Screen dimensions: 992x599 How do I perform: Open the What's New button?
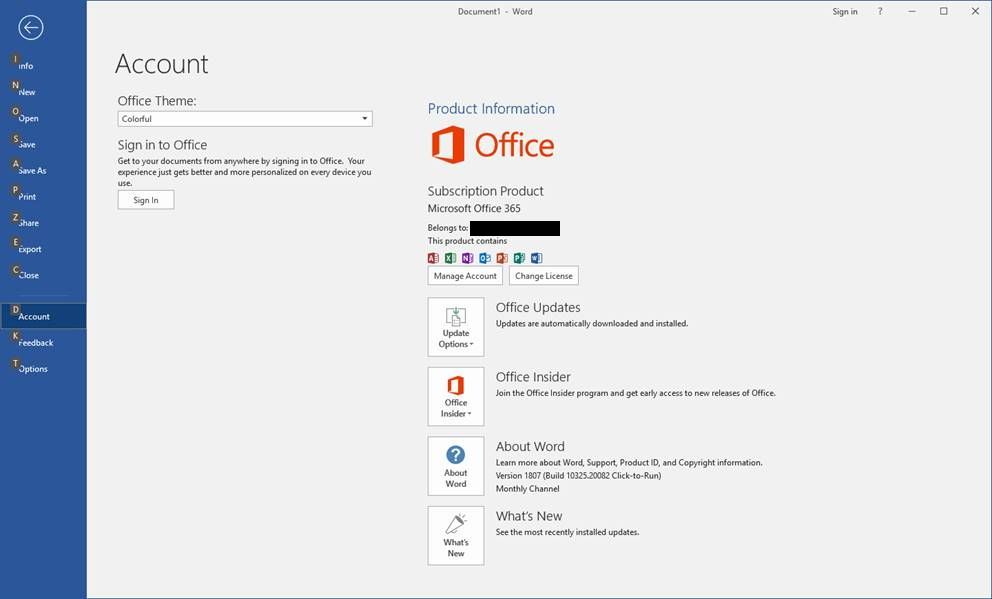456,536
